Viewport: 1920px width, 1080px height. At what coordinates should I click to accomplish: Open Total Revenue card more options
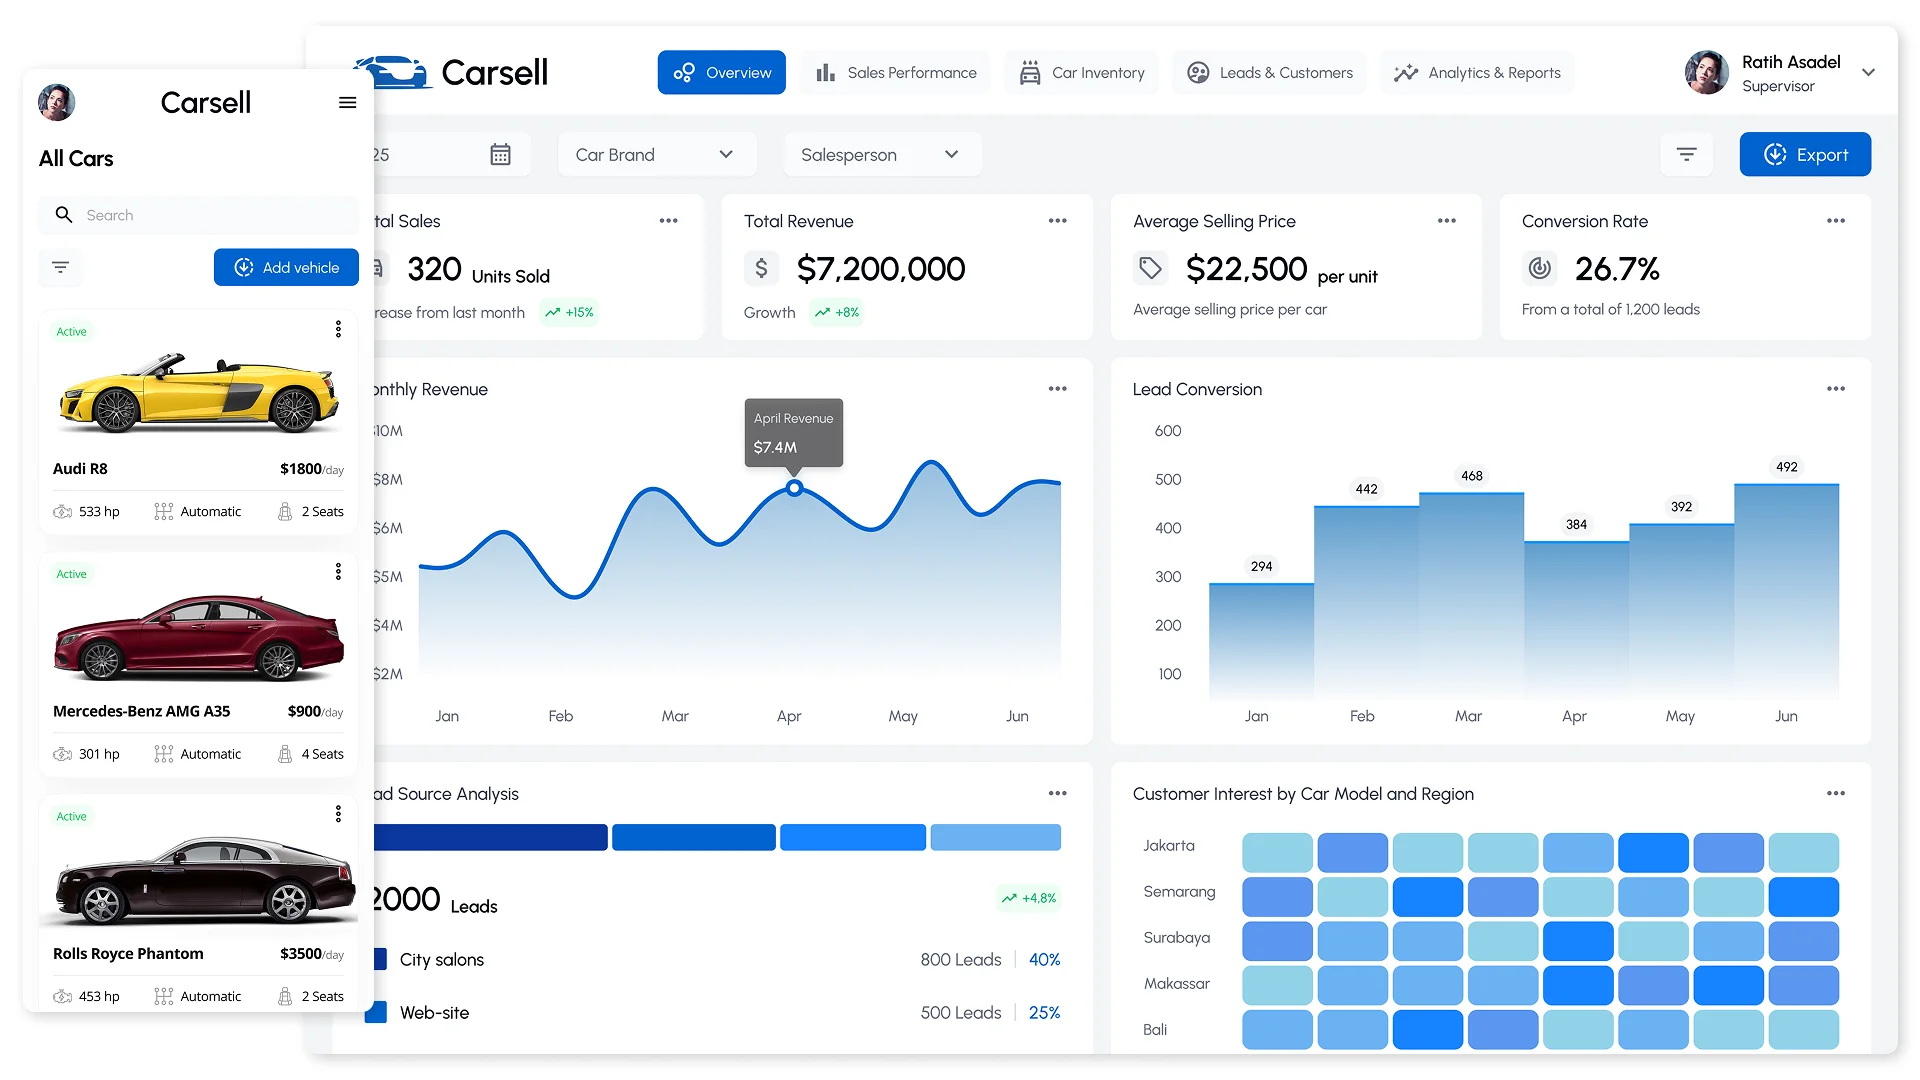pos(1058,221)
